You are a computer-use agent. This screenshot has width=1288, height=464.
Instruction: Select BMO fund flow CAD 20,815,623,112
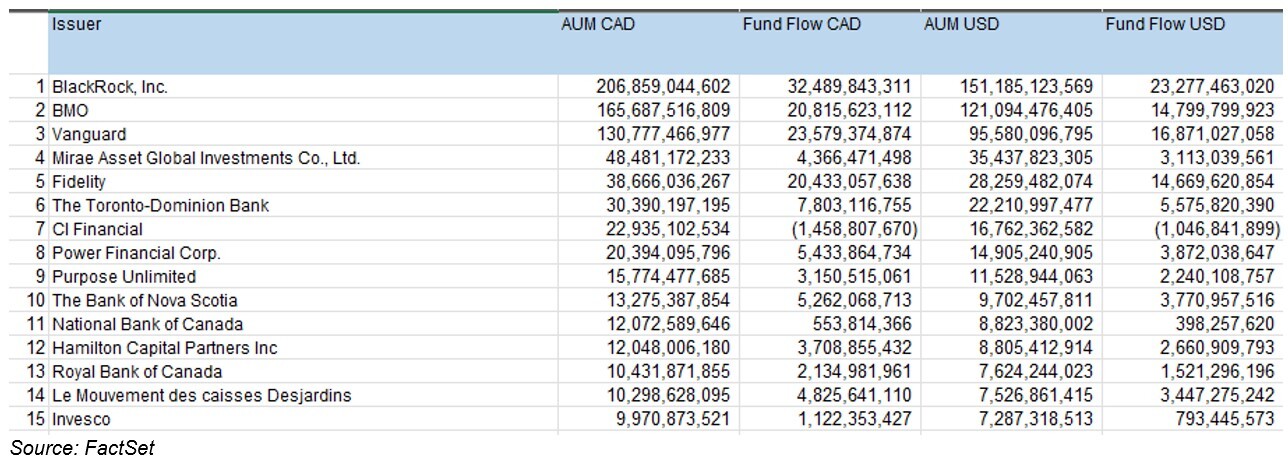point(851,110)
